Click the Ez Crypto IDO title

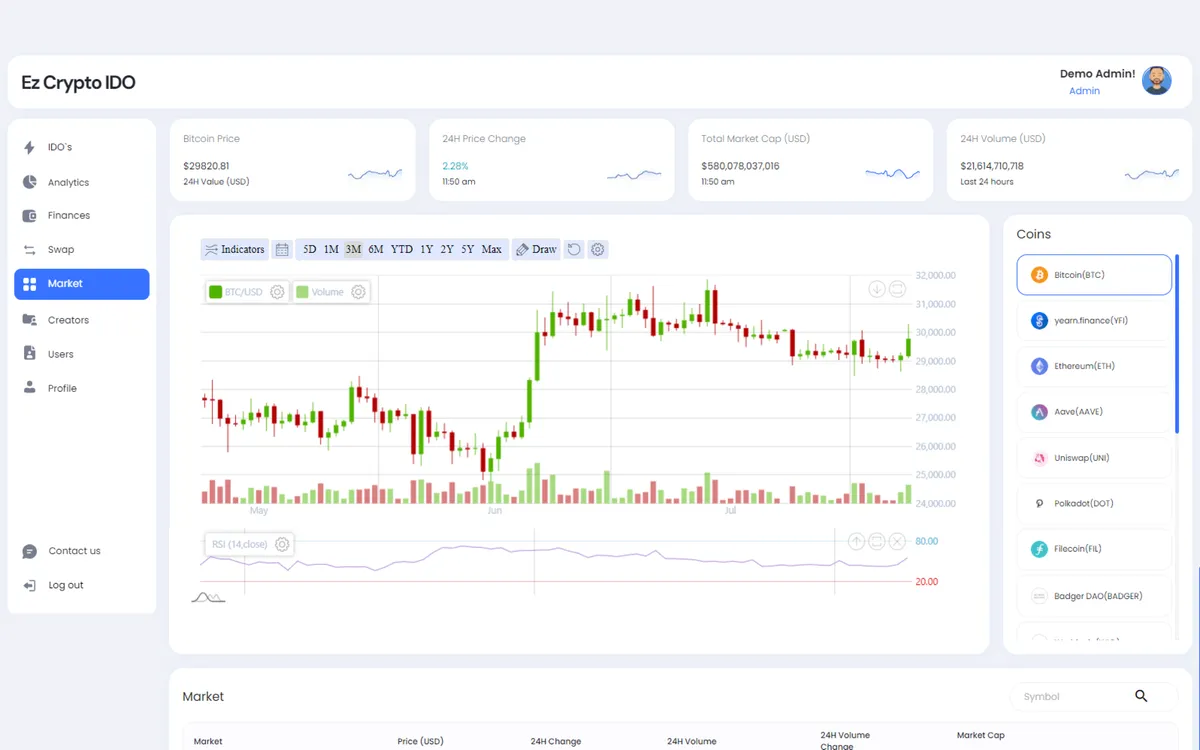coord(78,83)
